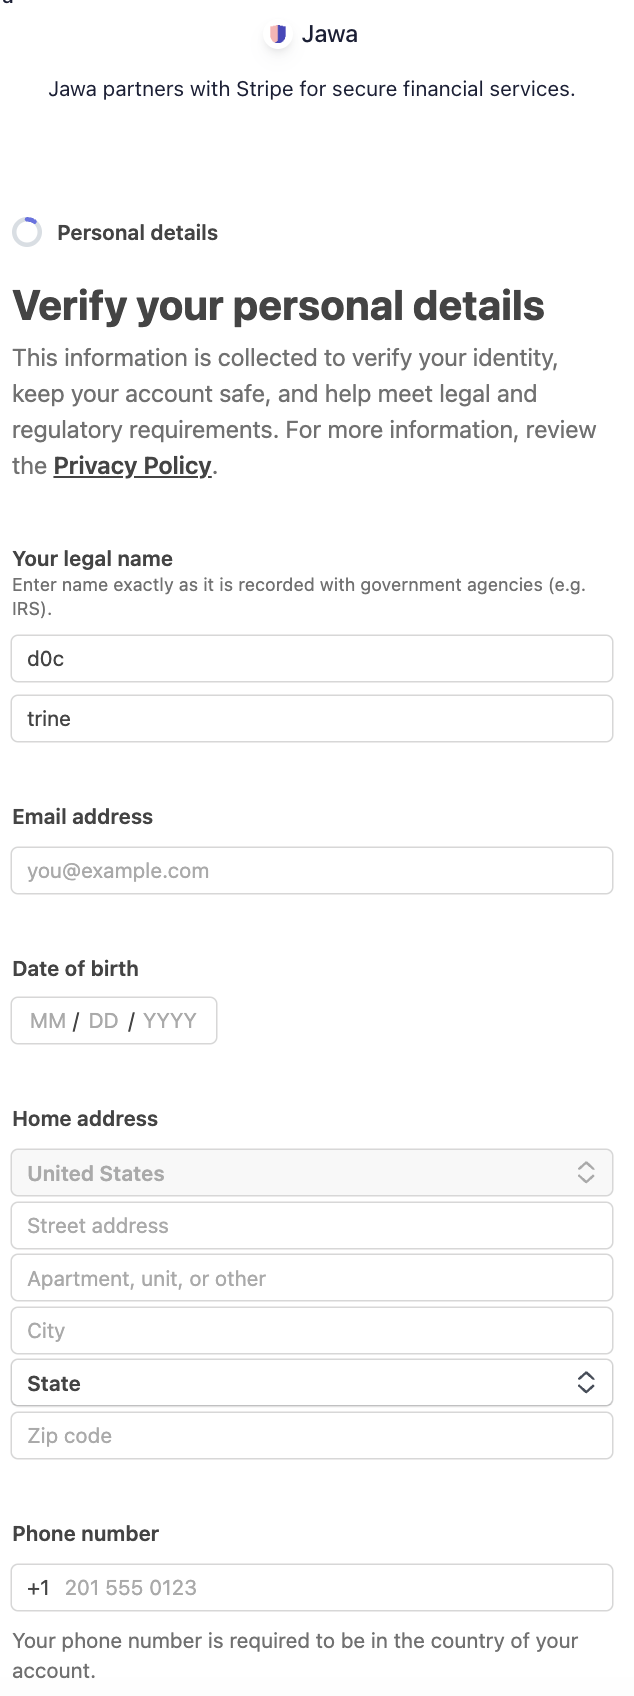
Task: Click the Jawa shield logo icon
Action: 277,33
